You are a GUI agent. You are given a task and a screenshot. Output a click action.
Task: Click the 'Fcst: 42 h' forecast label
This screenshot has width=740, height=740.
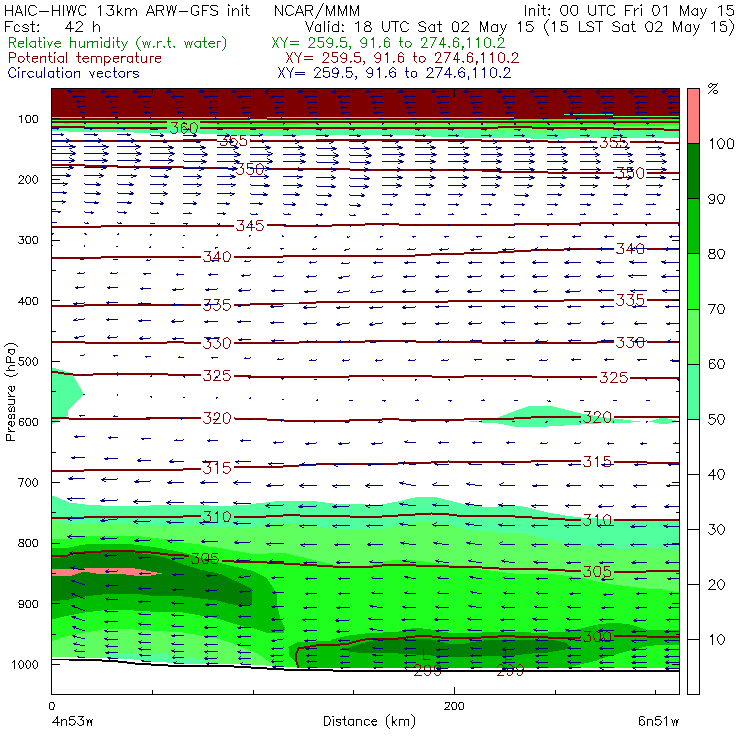coord(52,26)
